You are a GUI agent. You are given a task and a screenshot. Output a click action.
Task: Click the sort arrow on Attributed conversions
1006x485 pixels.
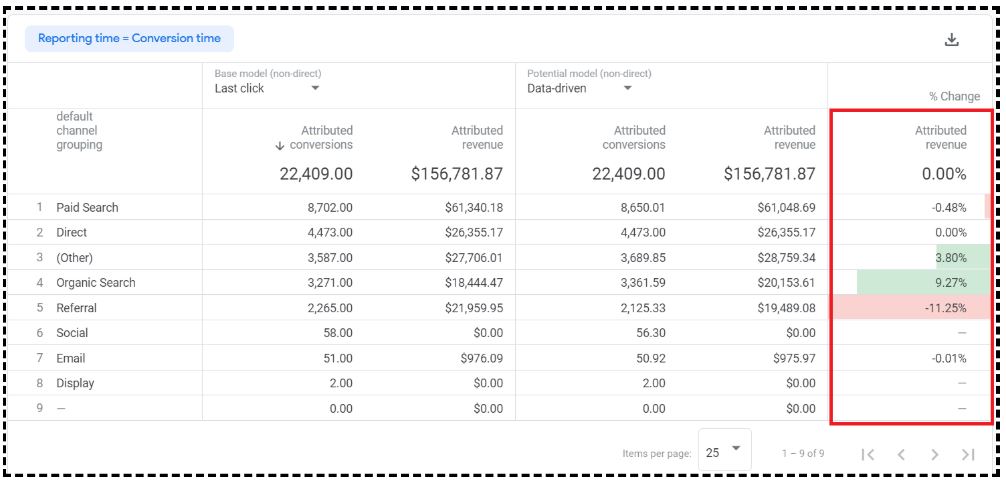[279, 146]
